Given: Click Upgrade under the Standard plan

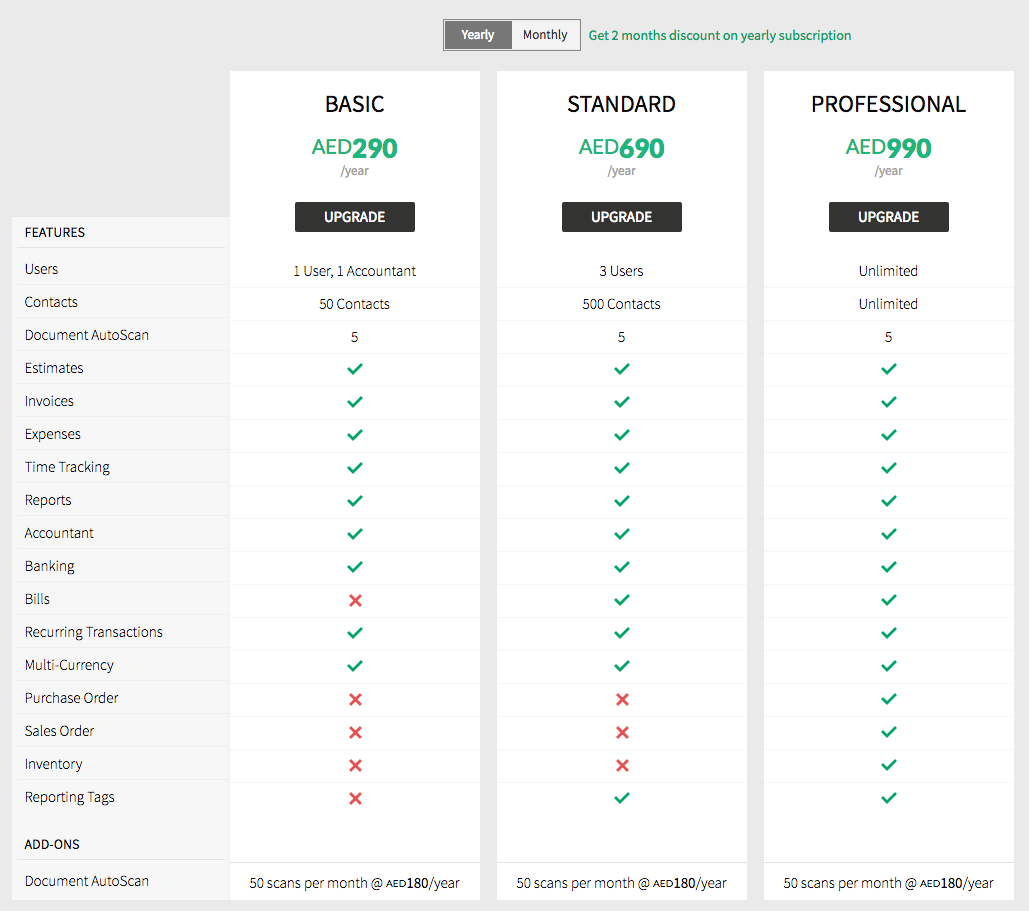Looking at the screenshot, I should 621,217.
